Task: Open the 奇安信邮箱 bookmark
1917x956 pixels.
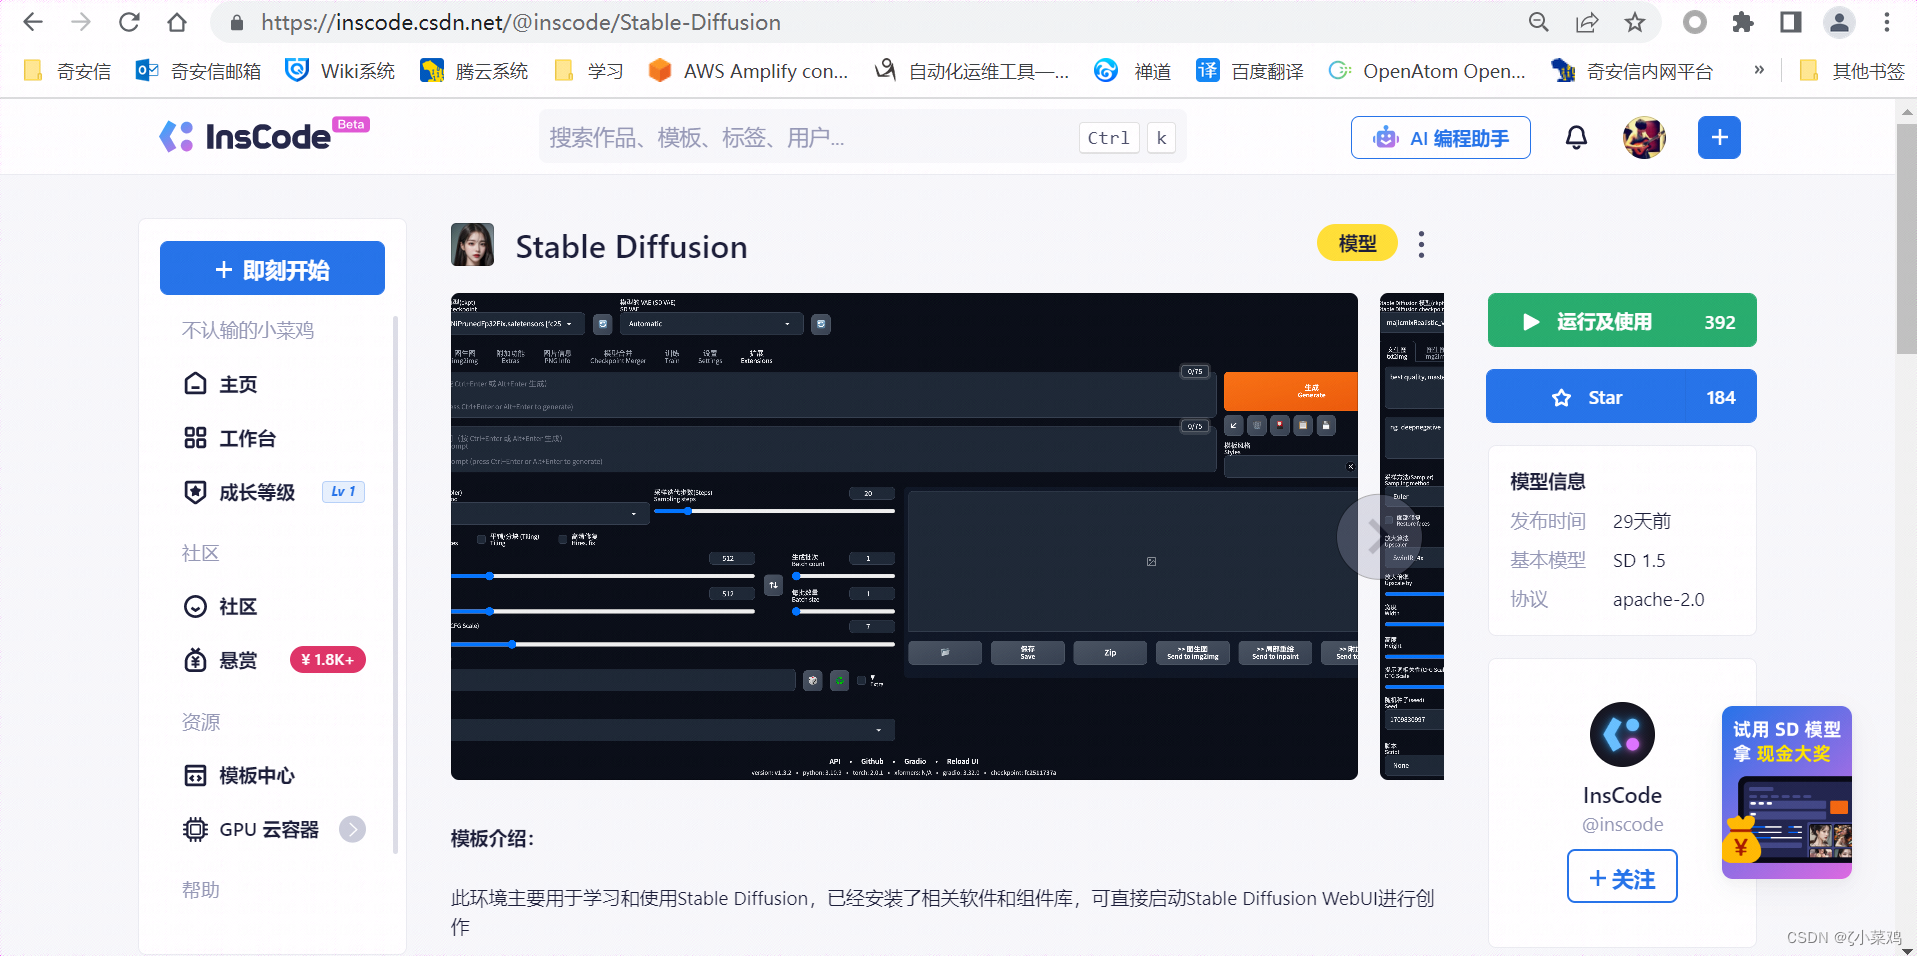Action: click(198, 70)
